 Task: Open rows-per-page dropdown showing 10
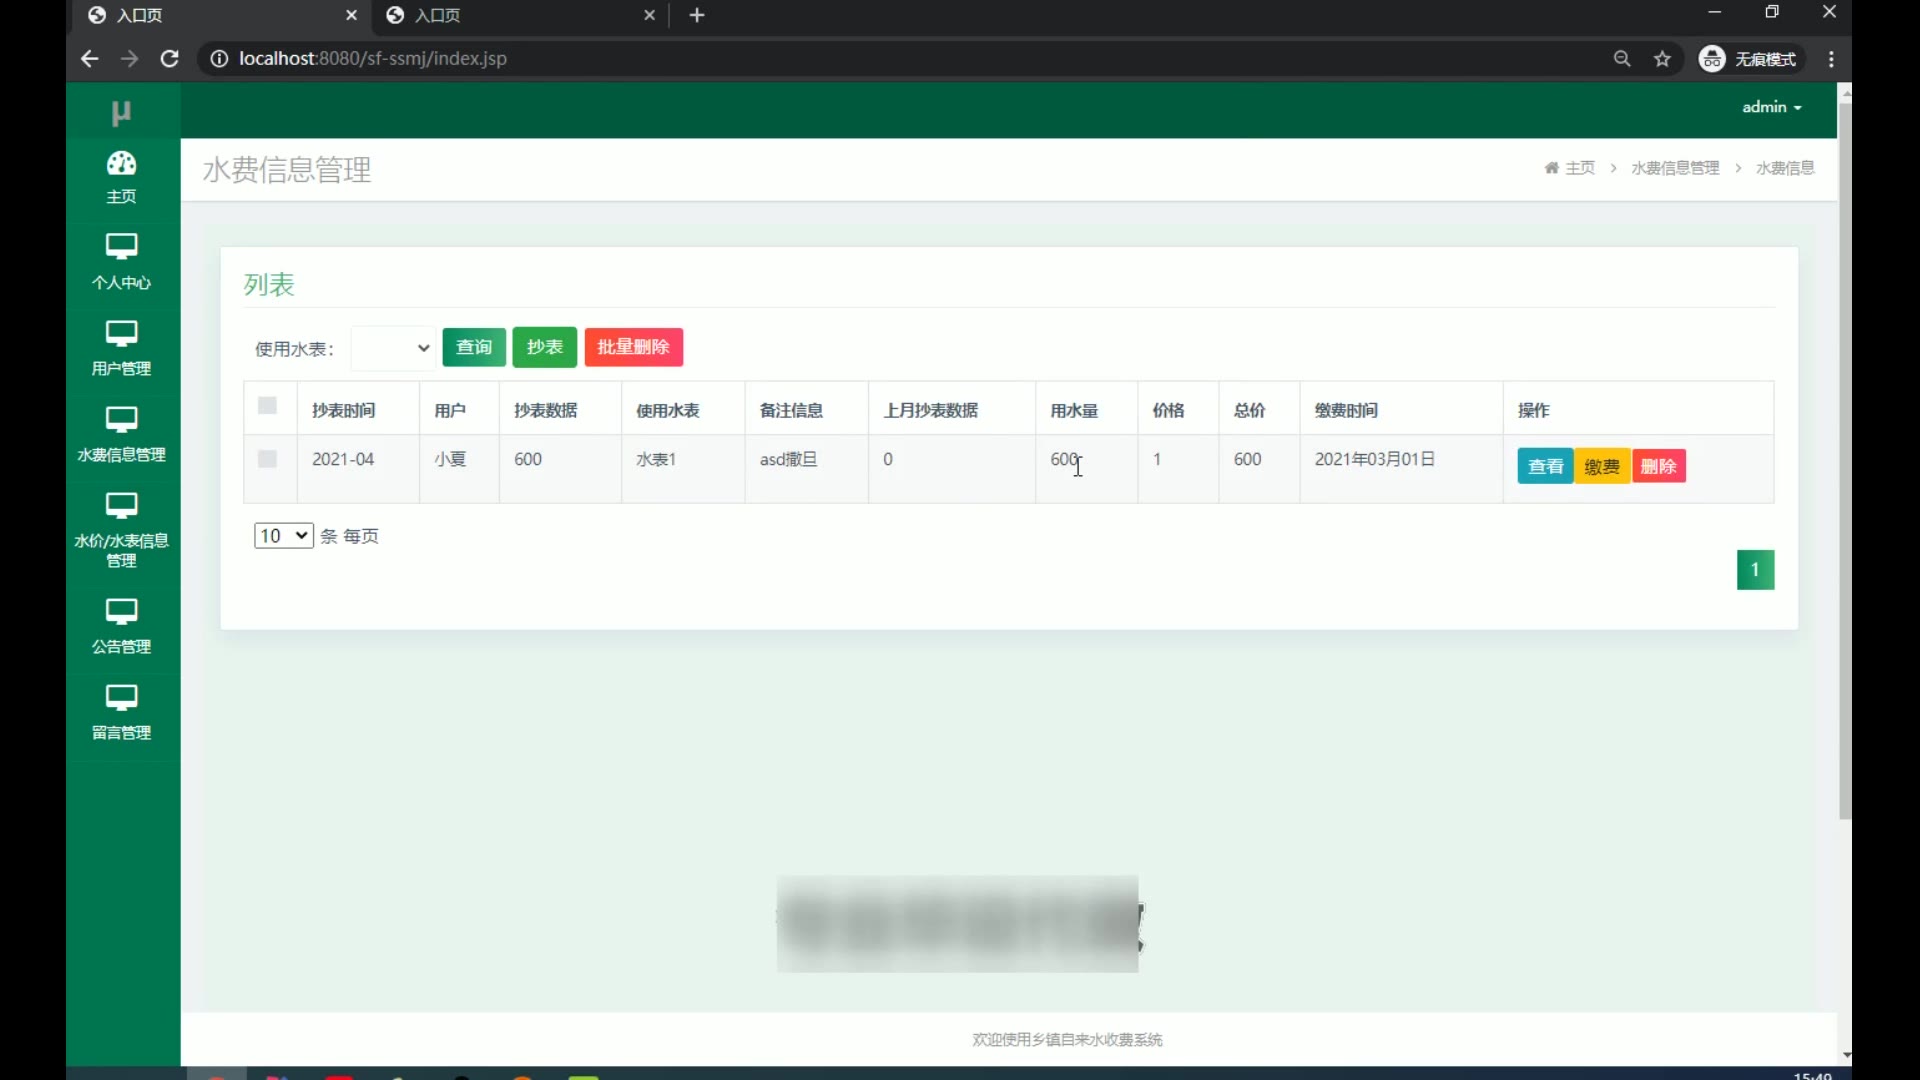(x=283, y=536)
